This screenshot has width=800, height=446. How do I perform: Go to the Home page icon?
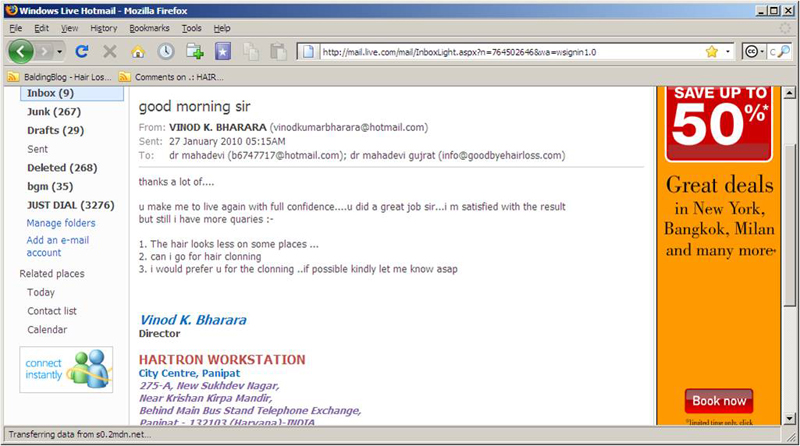[x=138, y=50]
